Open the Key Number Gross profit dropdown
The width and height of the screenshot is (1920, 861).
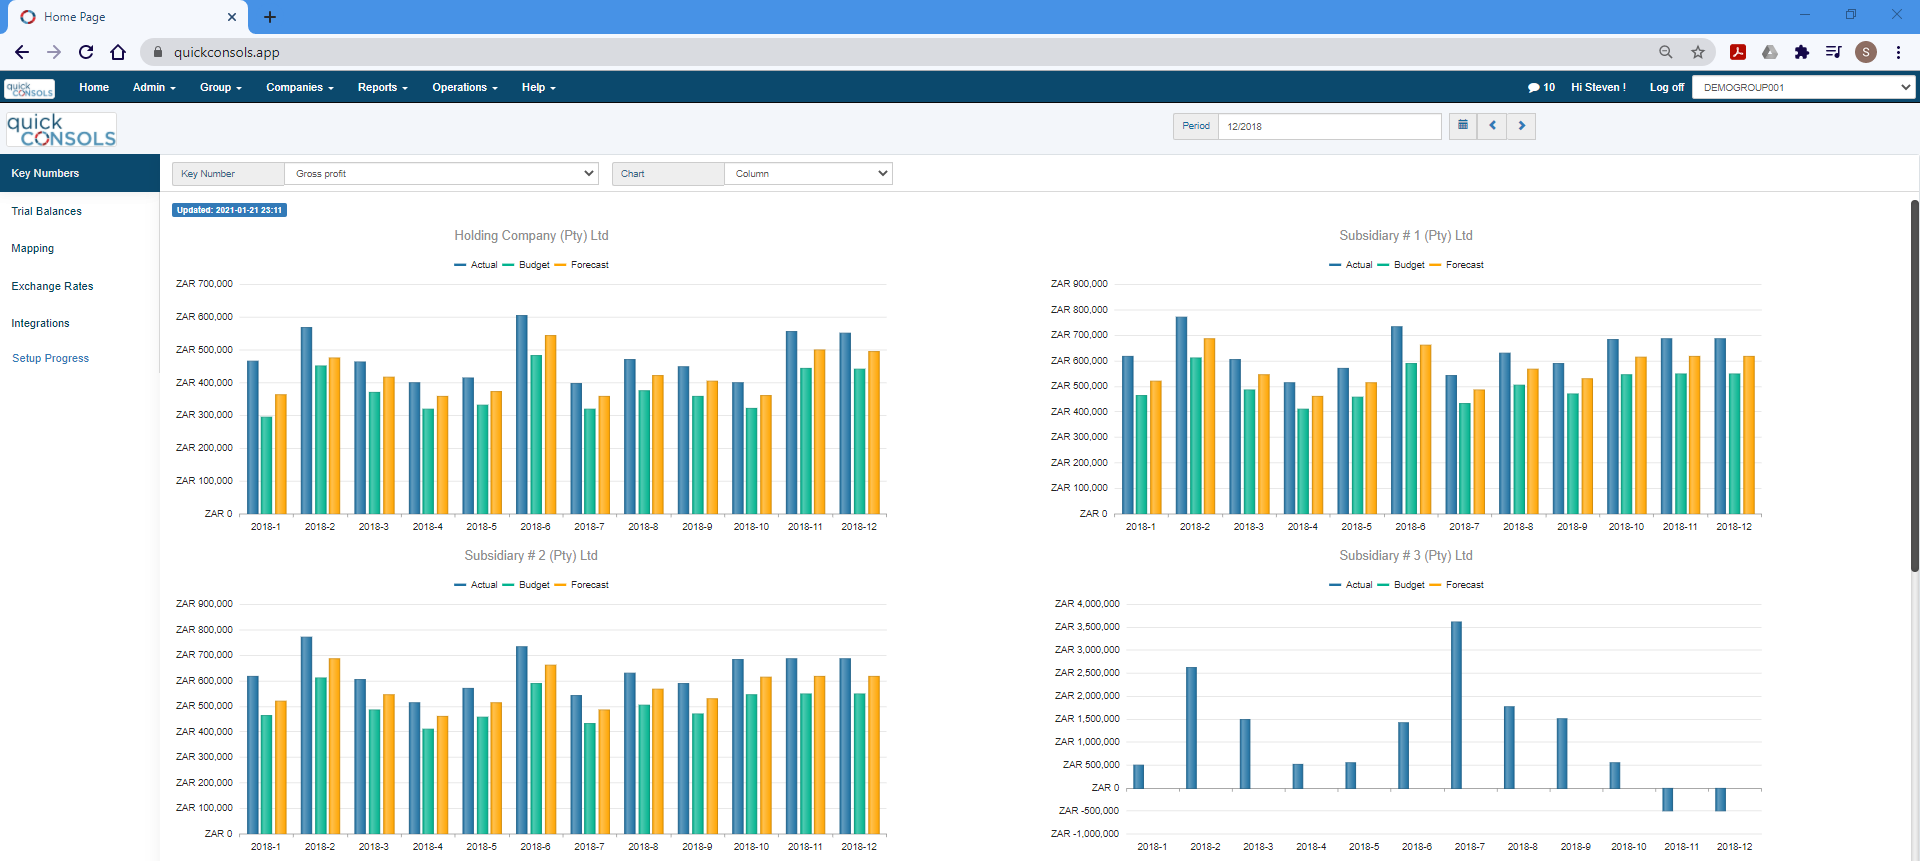(441, 174)
